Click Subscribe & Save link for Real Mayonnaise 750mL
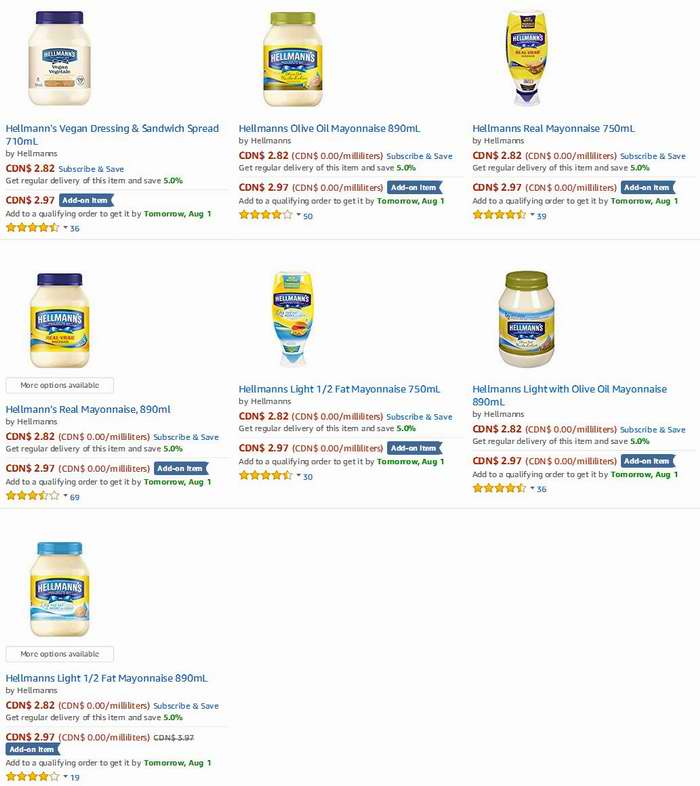This screenshot has height=786, width=700. tap(652, 156)
